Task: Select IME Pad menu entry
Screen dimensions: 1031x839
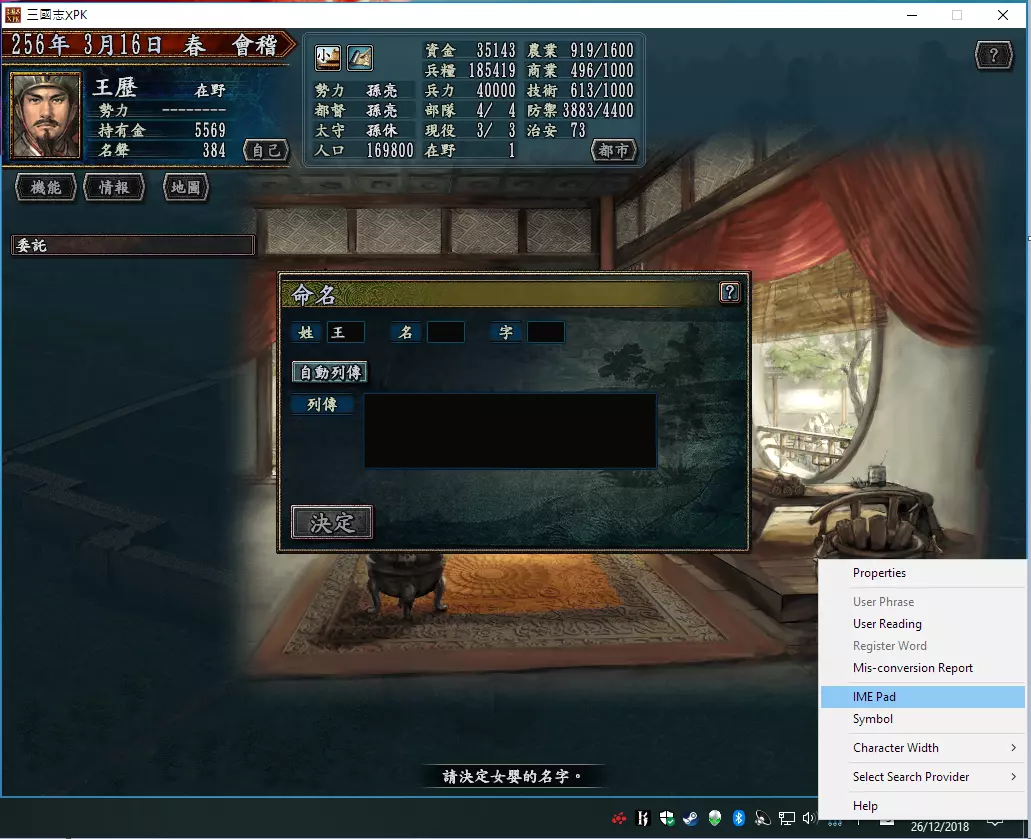Action: (923, 696)
